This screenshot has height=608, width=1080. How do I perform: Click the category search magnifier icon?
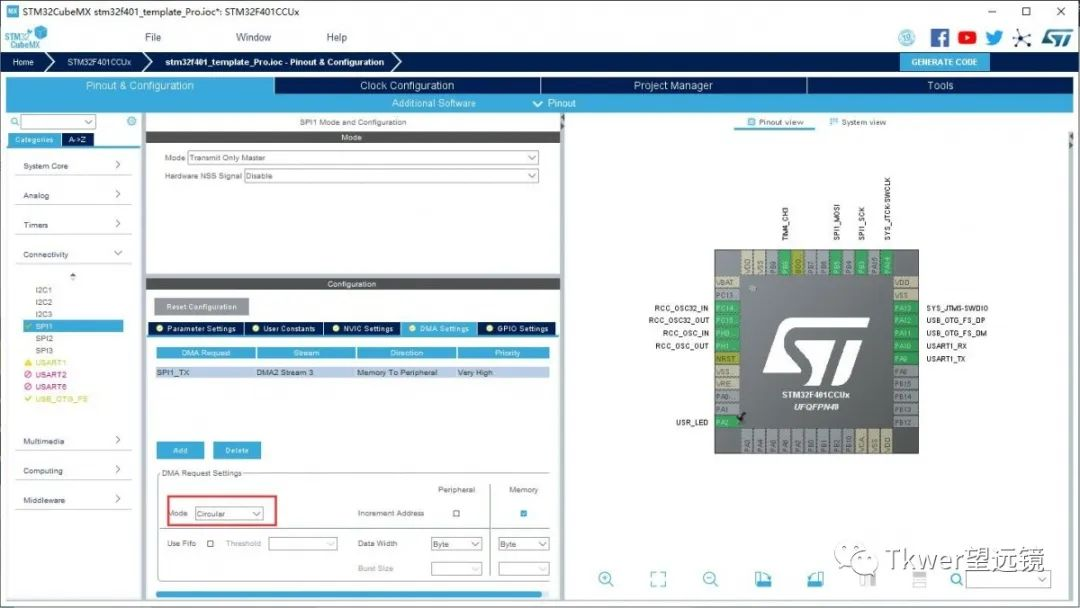pyautogui.click(x=14, y=122)
